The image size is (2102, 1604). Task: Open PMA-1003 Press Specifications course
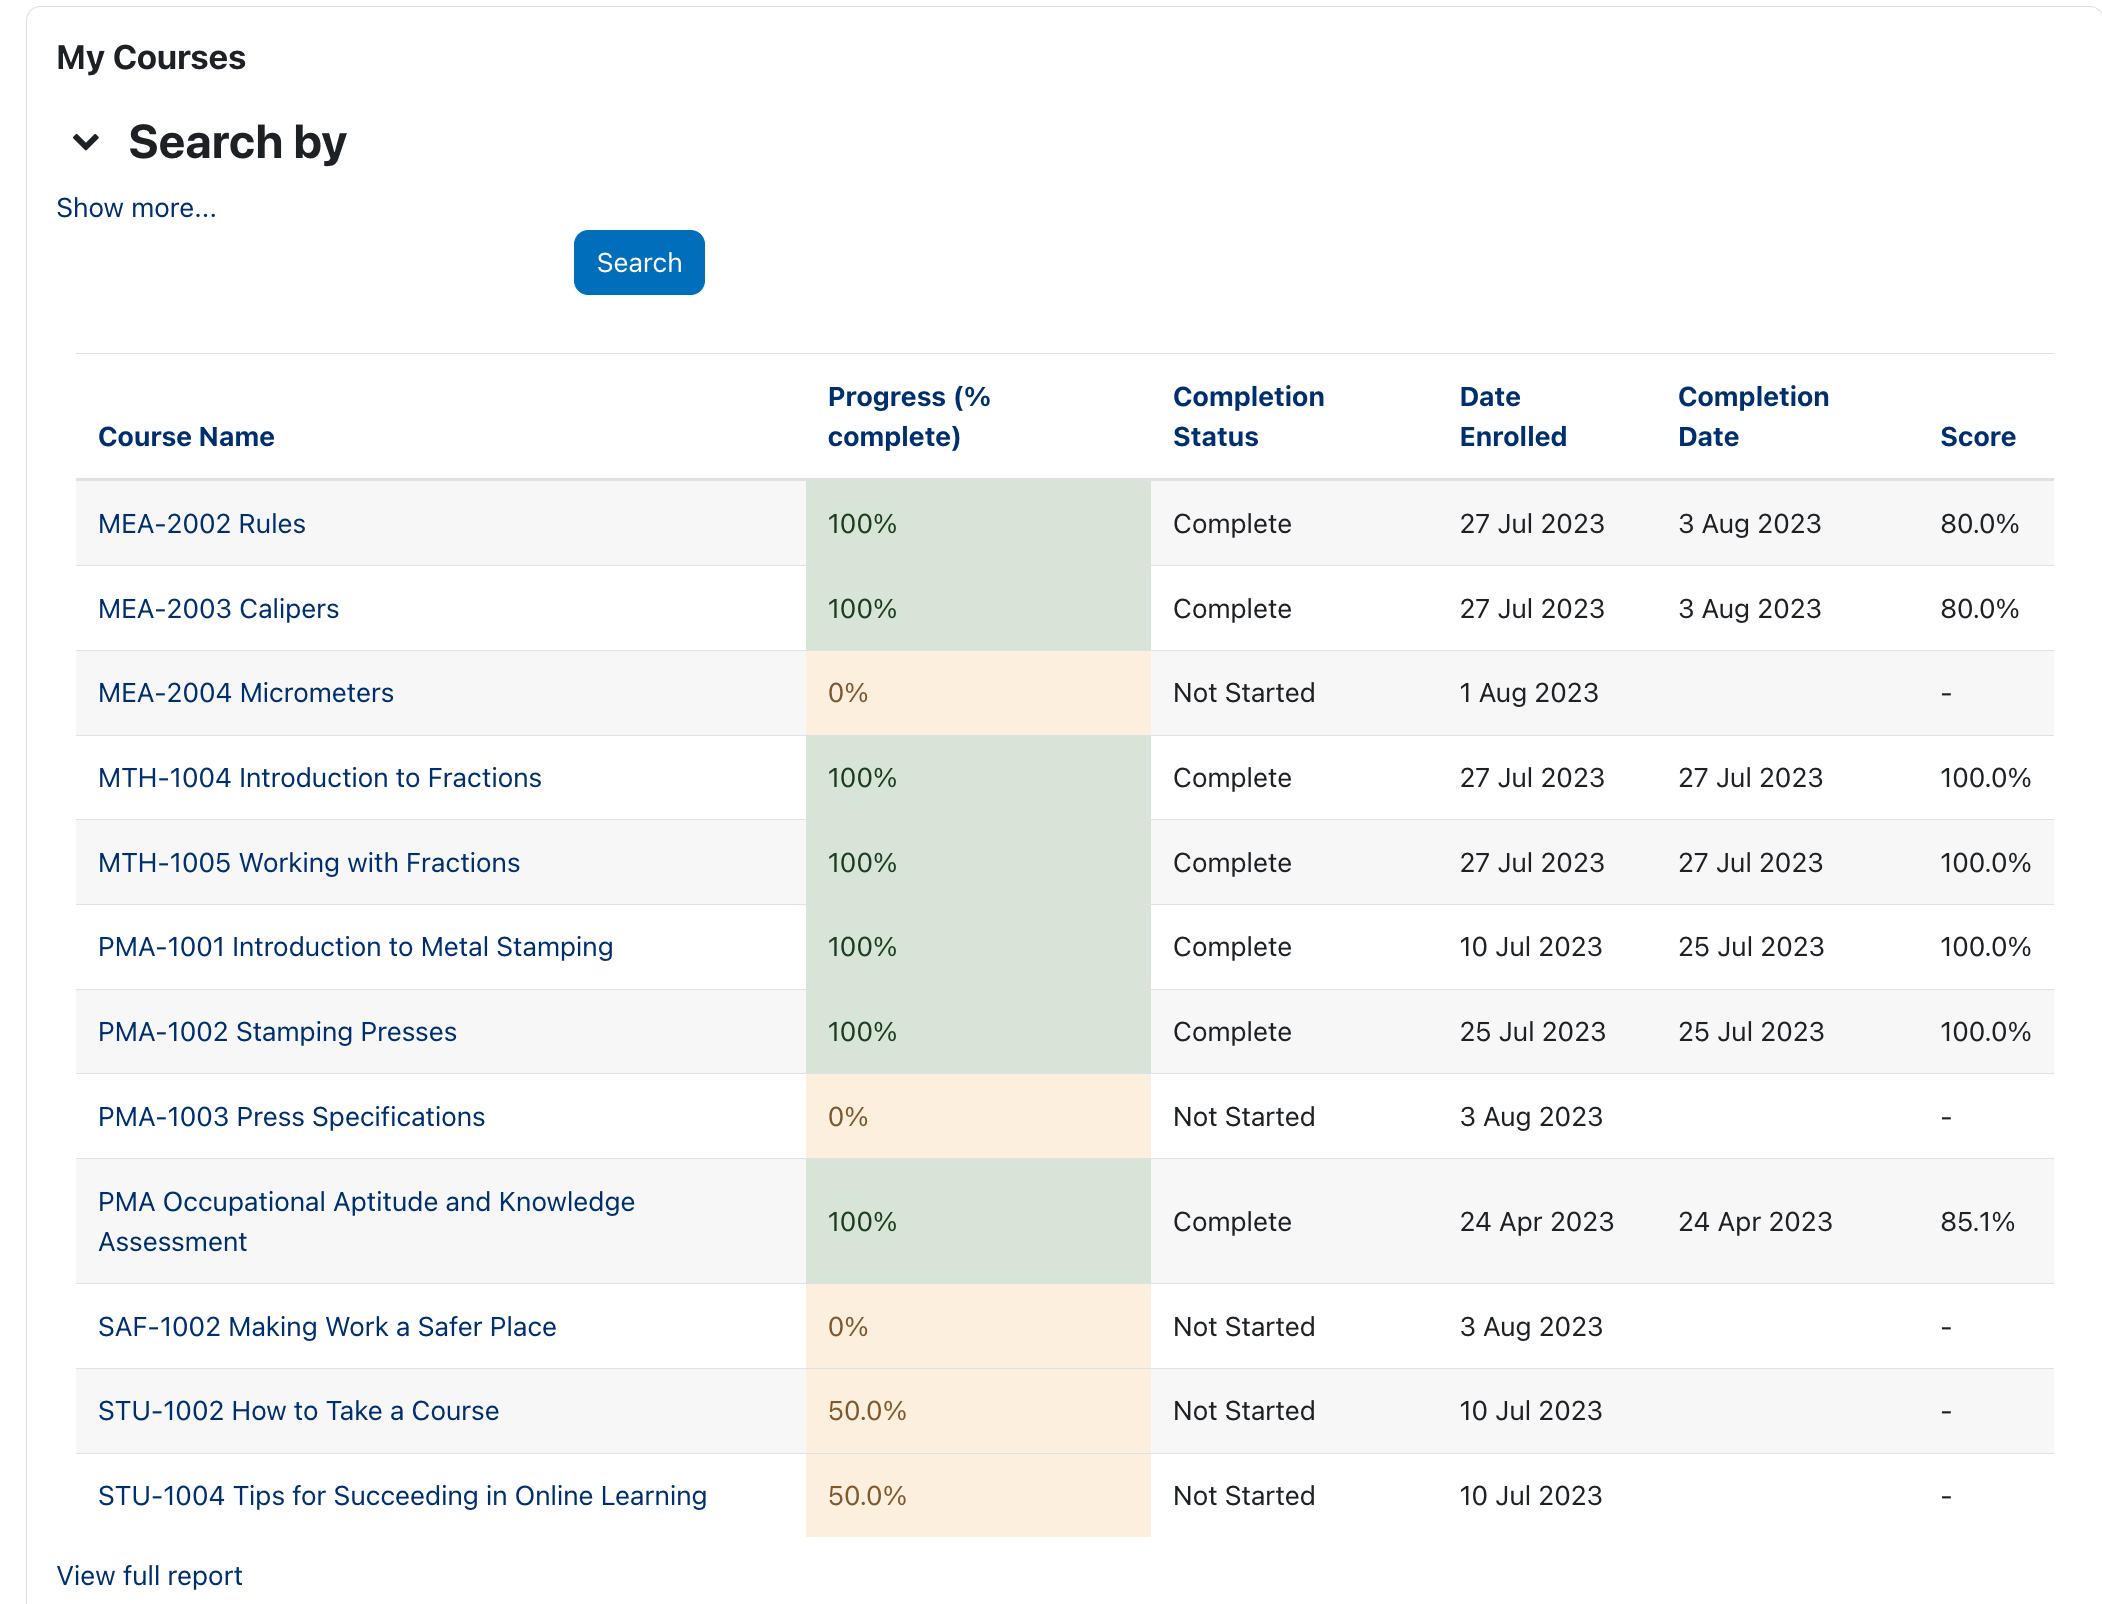coord(291,1117)
